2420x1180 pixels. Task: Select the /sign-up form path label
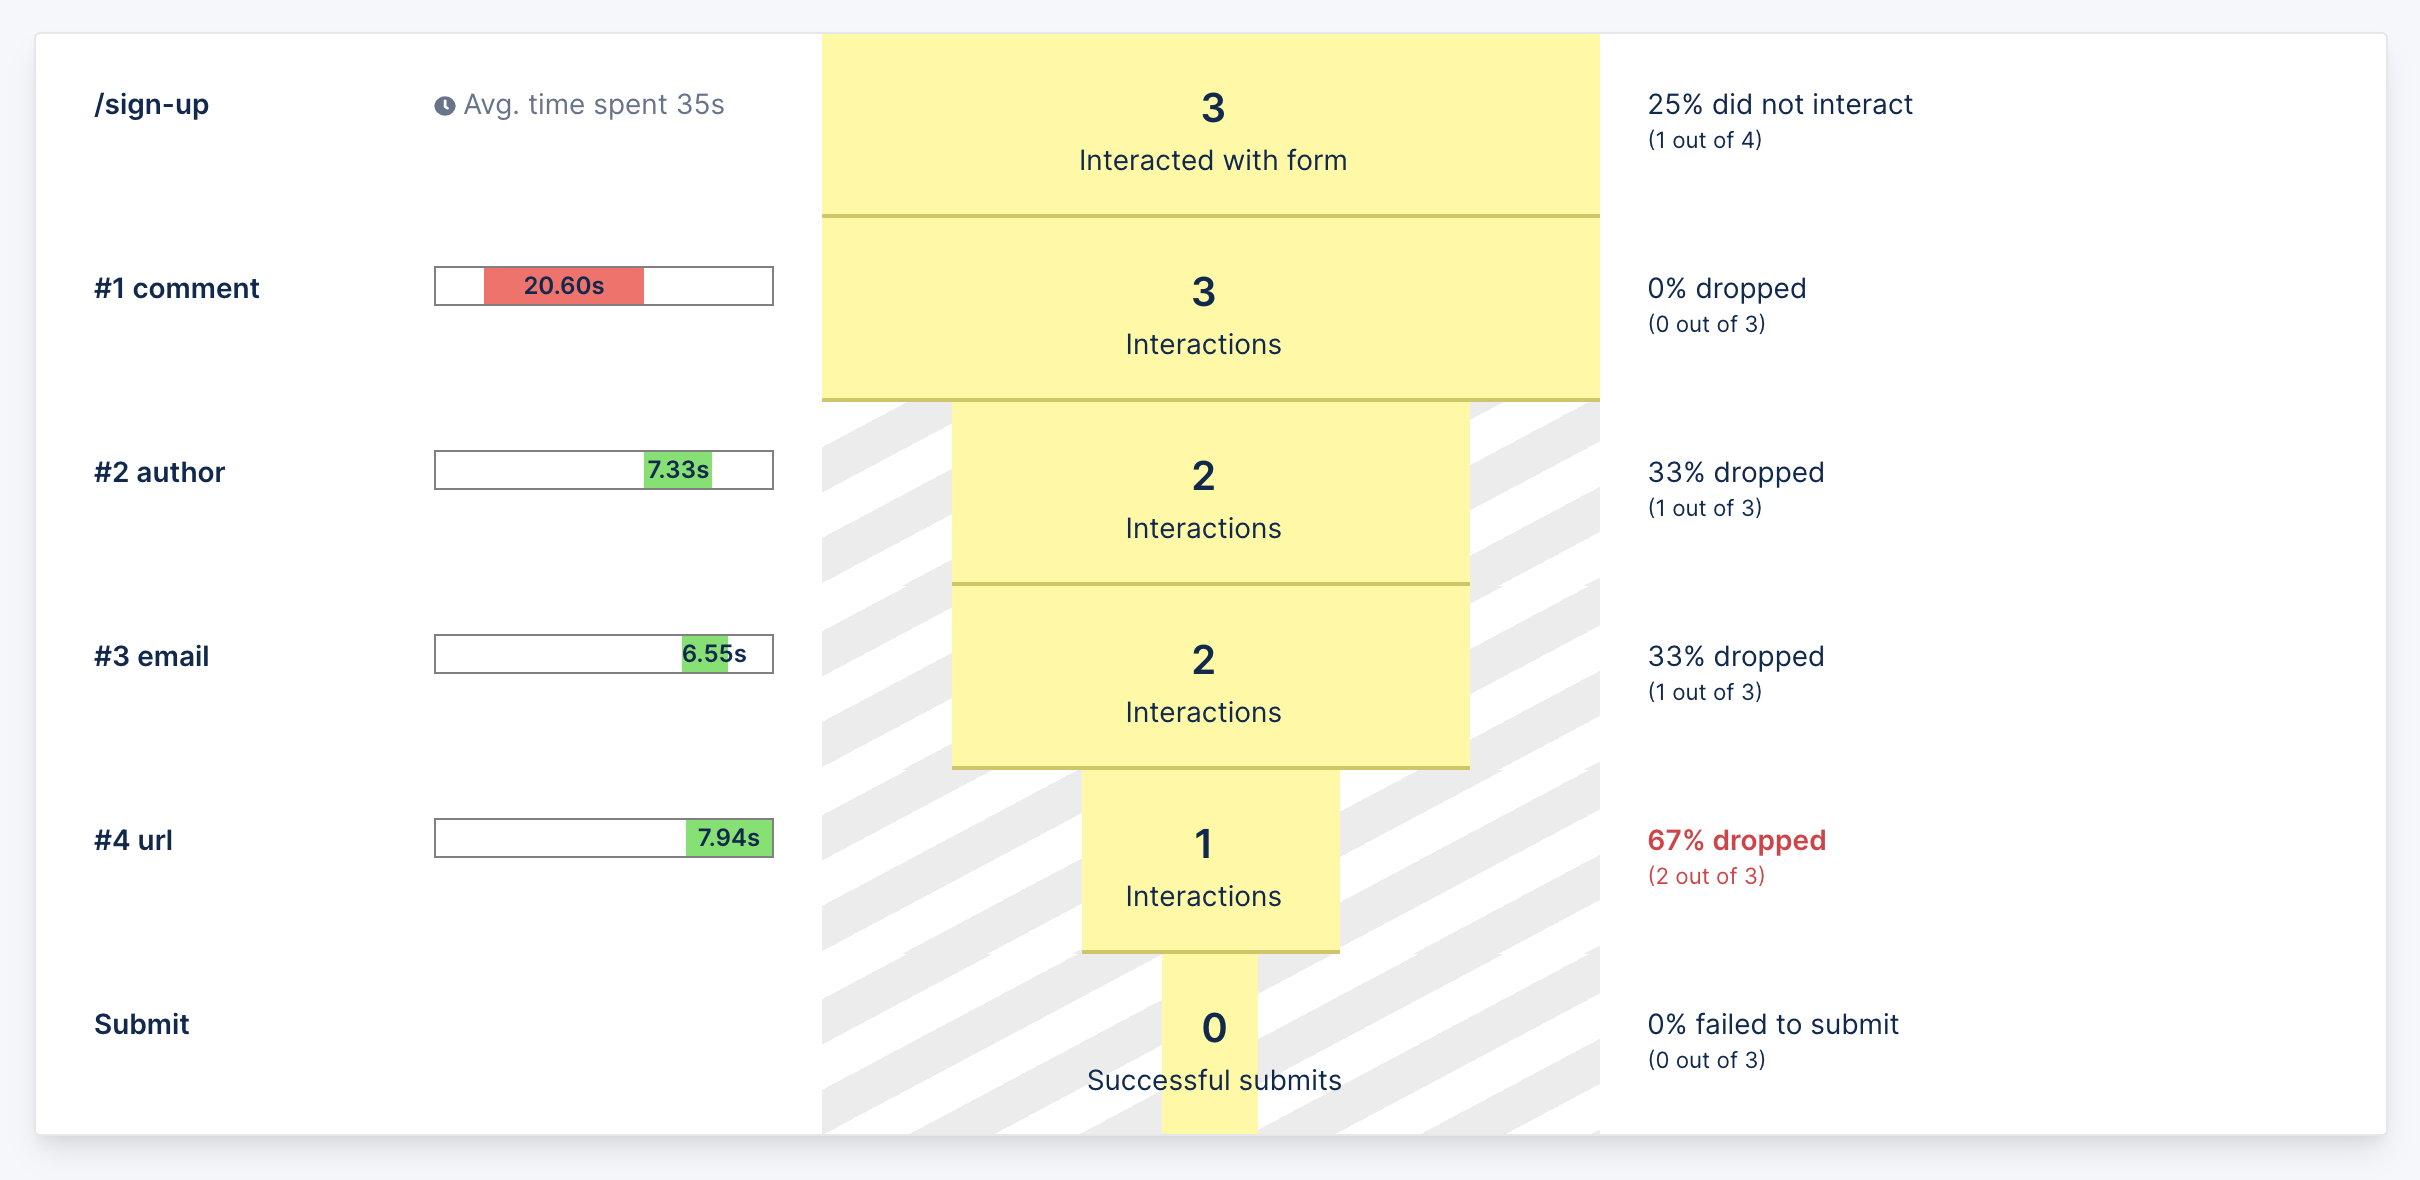tap(152, 105)
